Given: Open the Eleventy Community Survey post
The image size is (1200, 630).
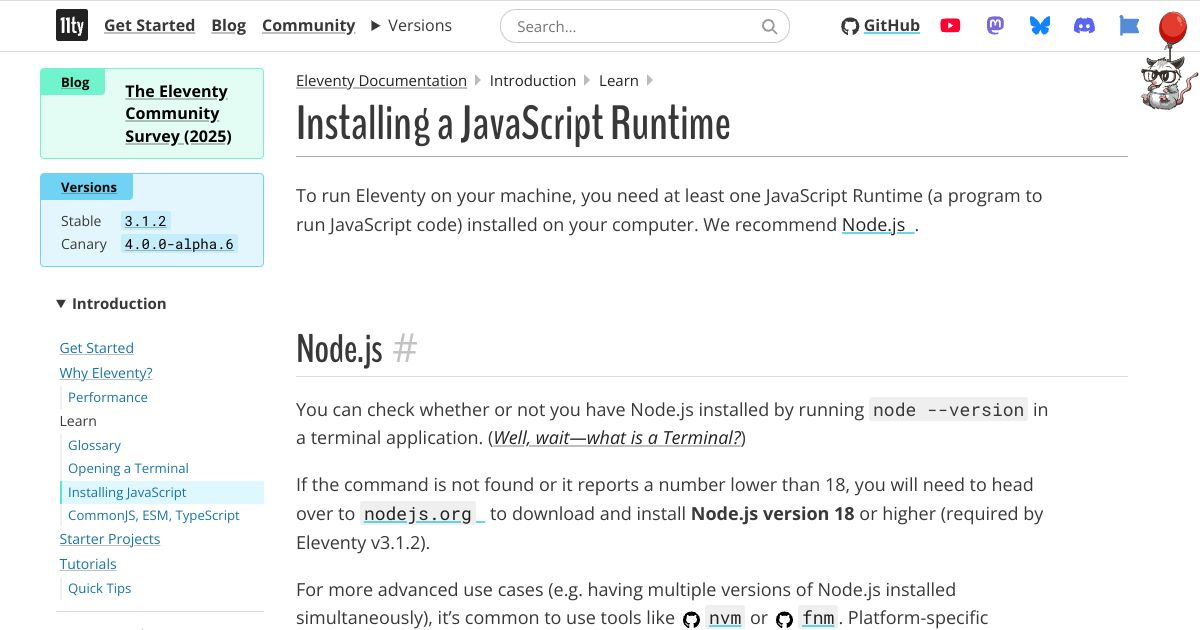Looking at the screenshot, I should pos(178,114).
